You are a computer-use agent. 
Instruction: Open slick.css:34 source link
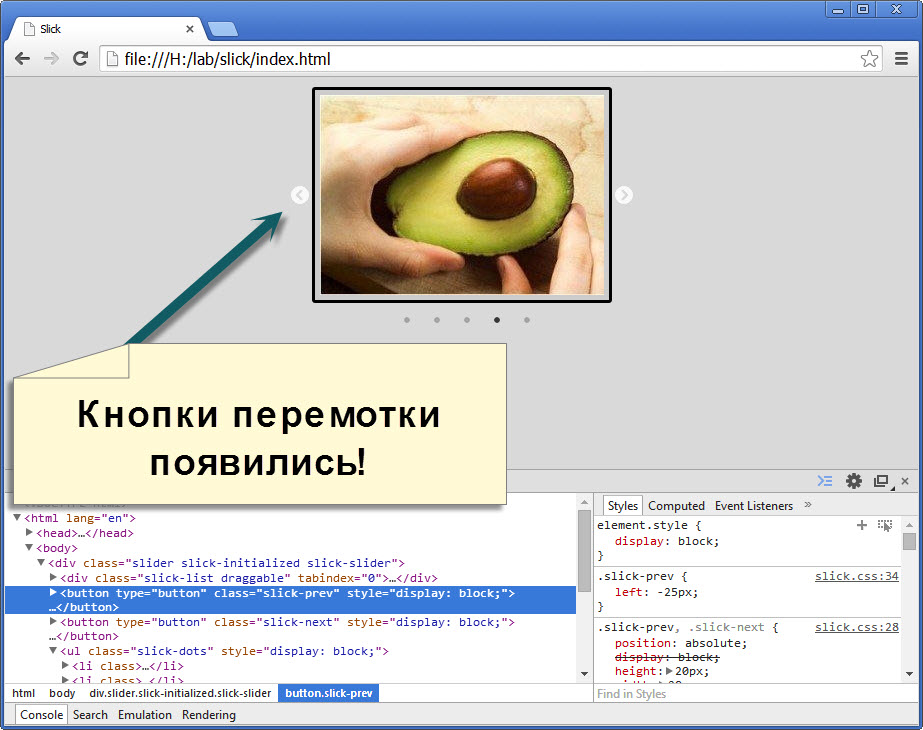pos(856,576)
